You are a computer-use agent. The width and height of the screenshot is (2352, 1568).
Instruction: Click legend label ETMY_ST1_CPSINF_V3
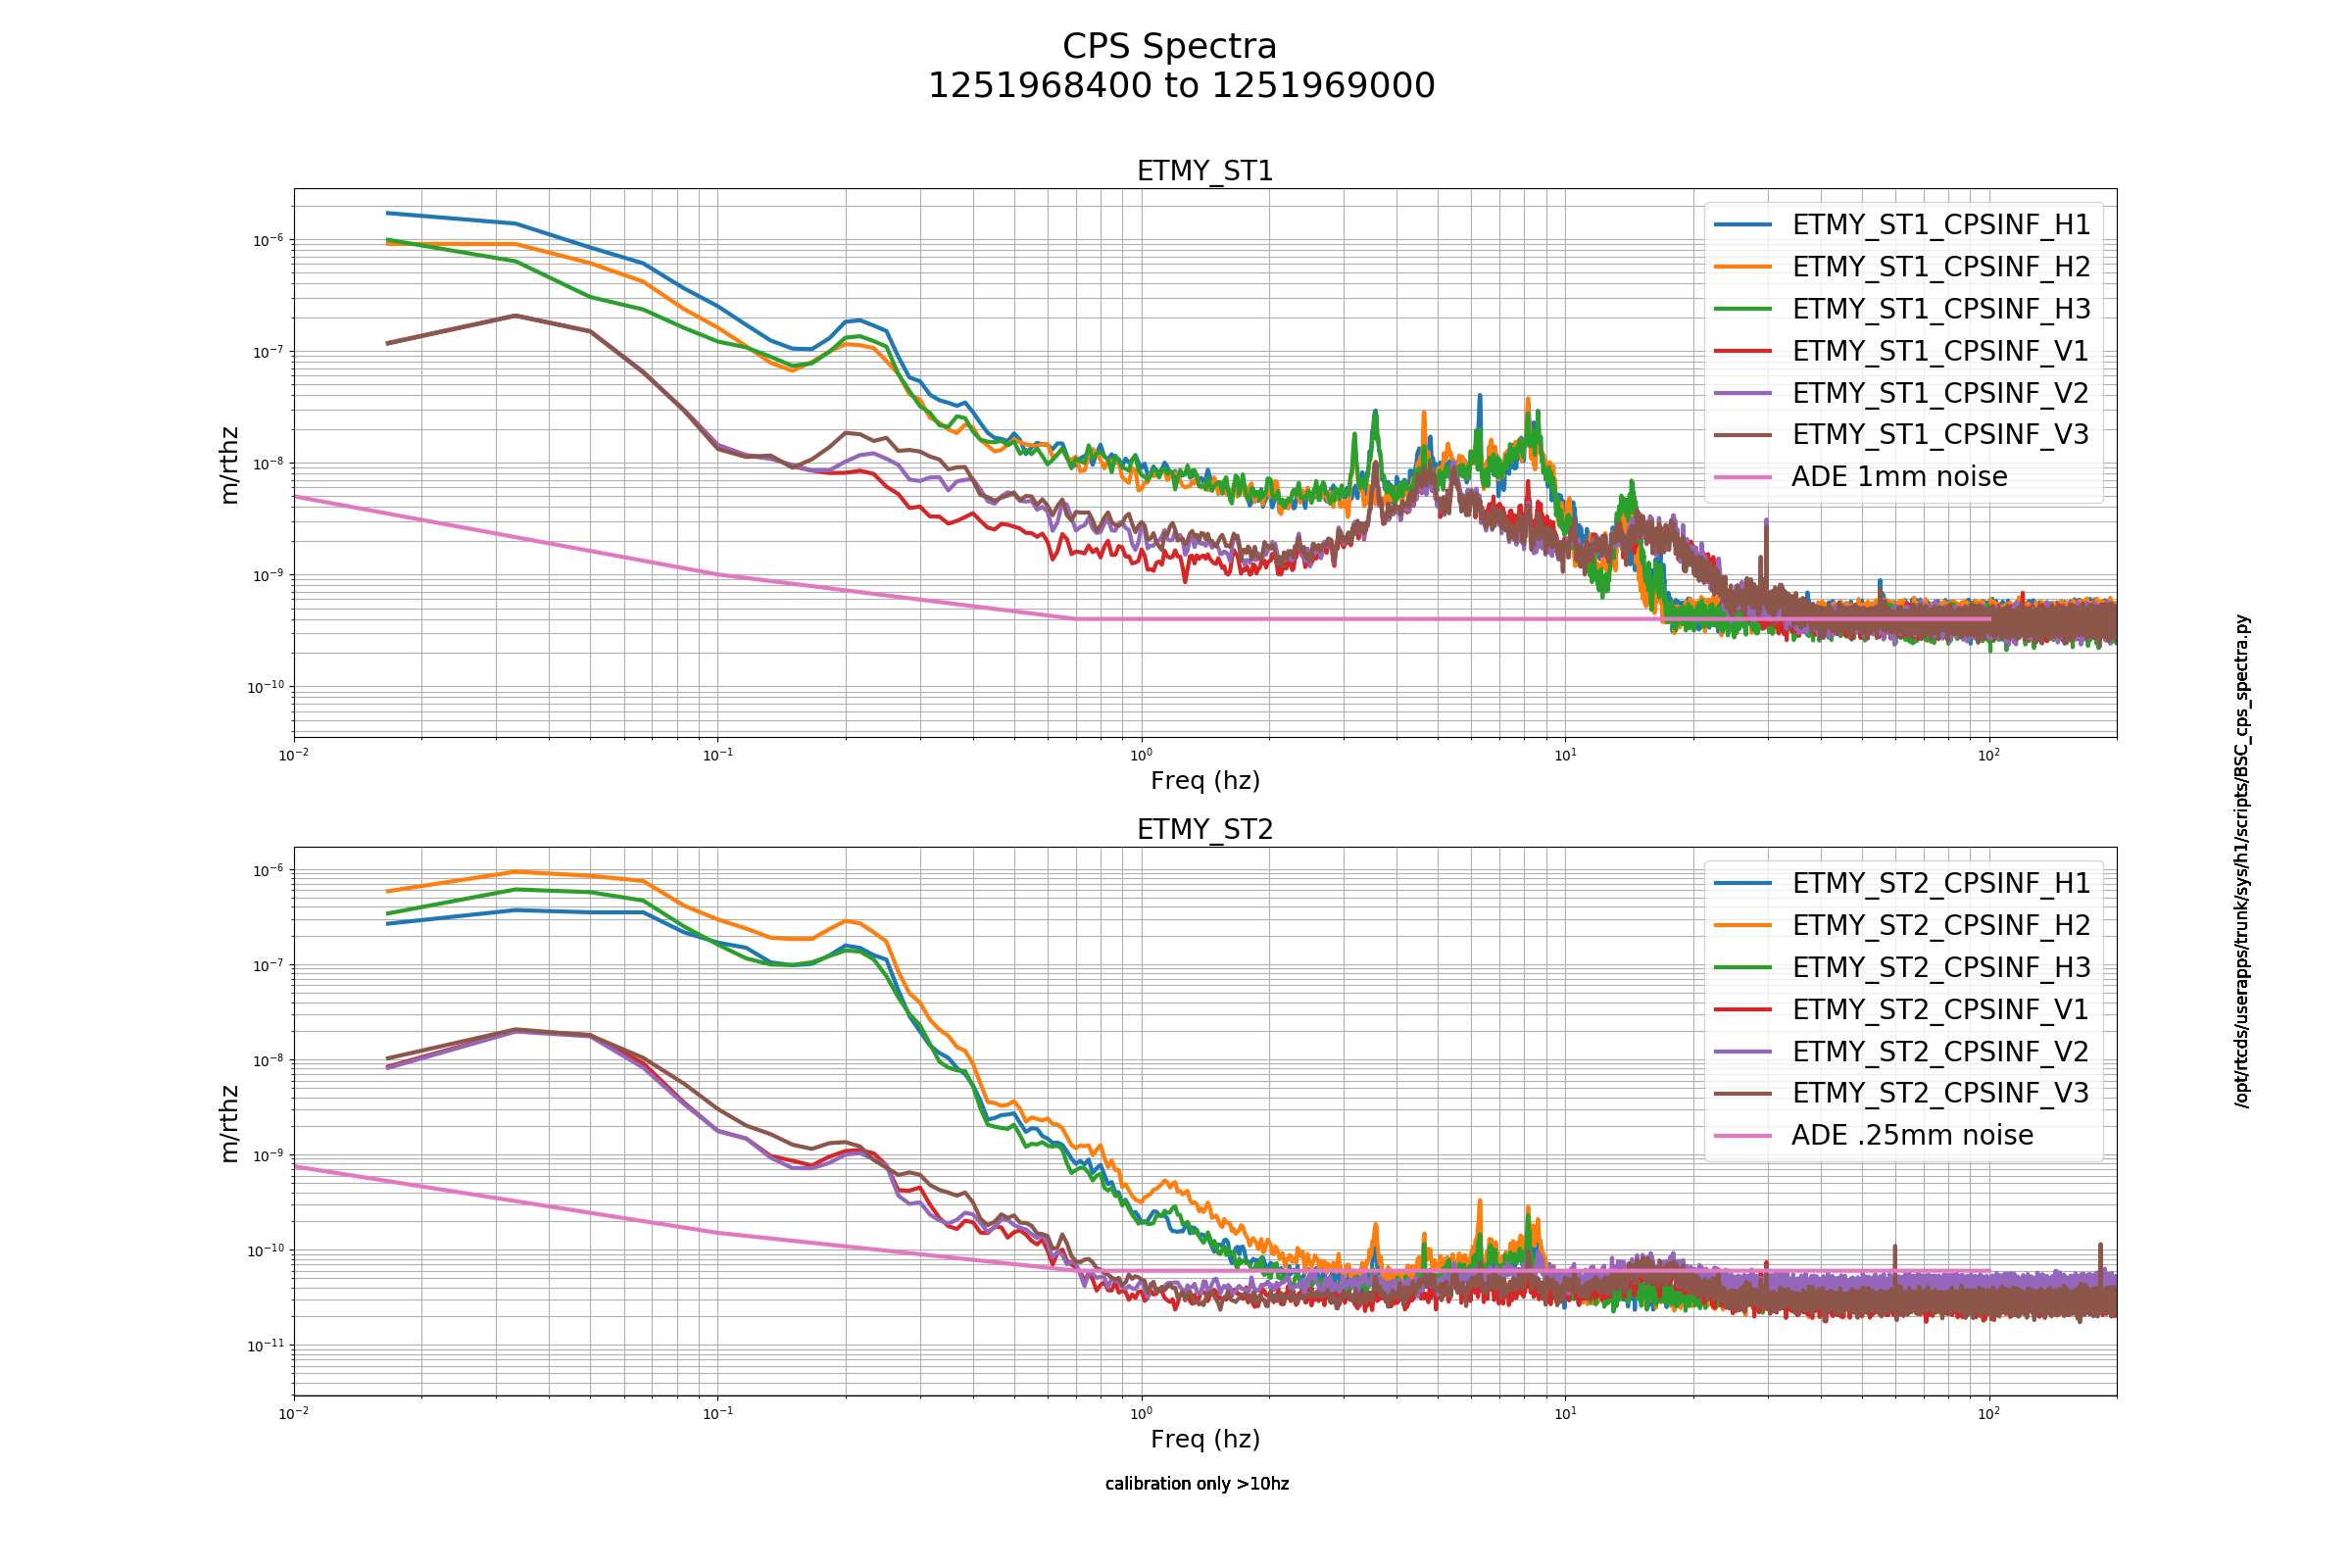pos(1940,434)
